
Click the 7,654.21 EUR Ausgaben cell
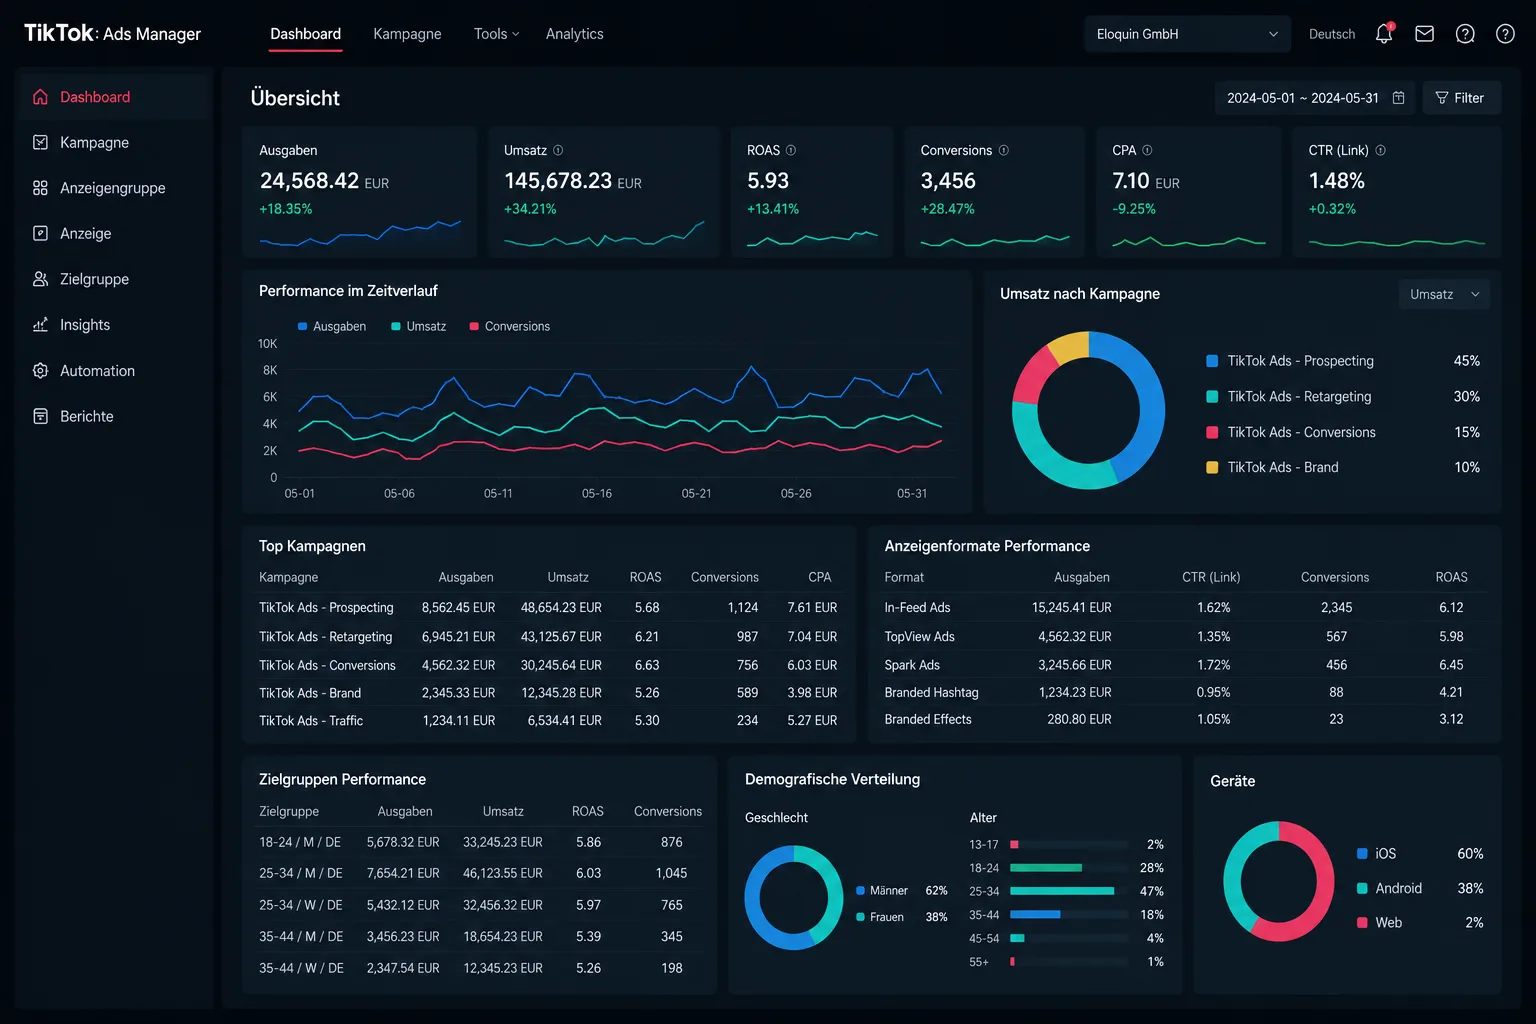403,874
